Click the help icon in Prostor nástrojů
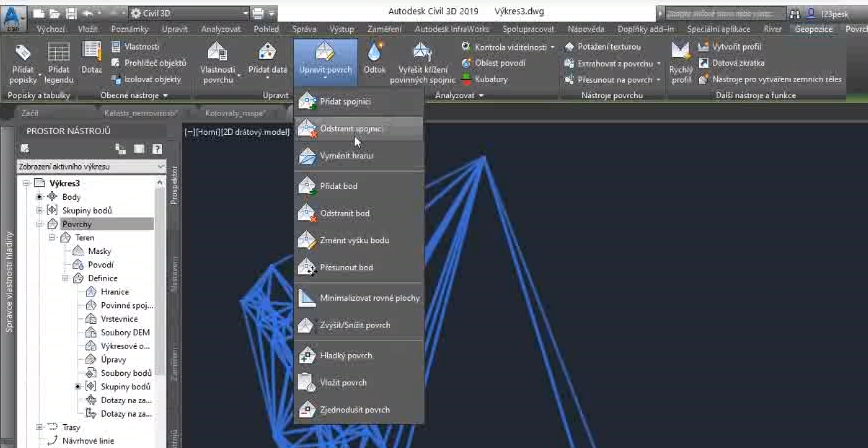This screenshot has height=448, width=868. 156,149
